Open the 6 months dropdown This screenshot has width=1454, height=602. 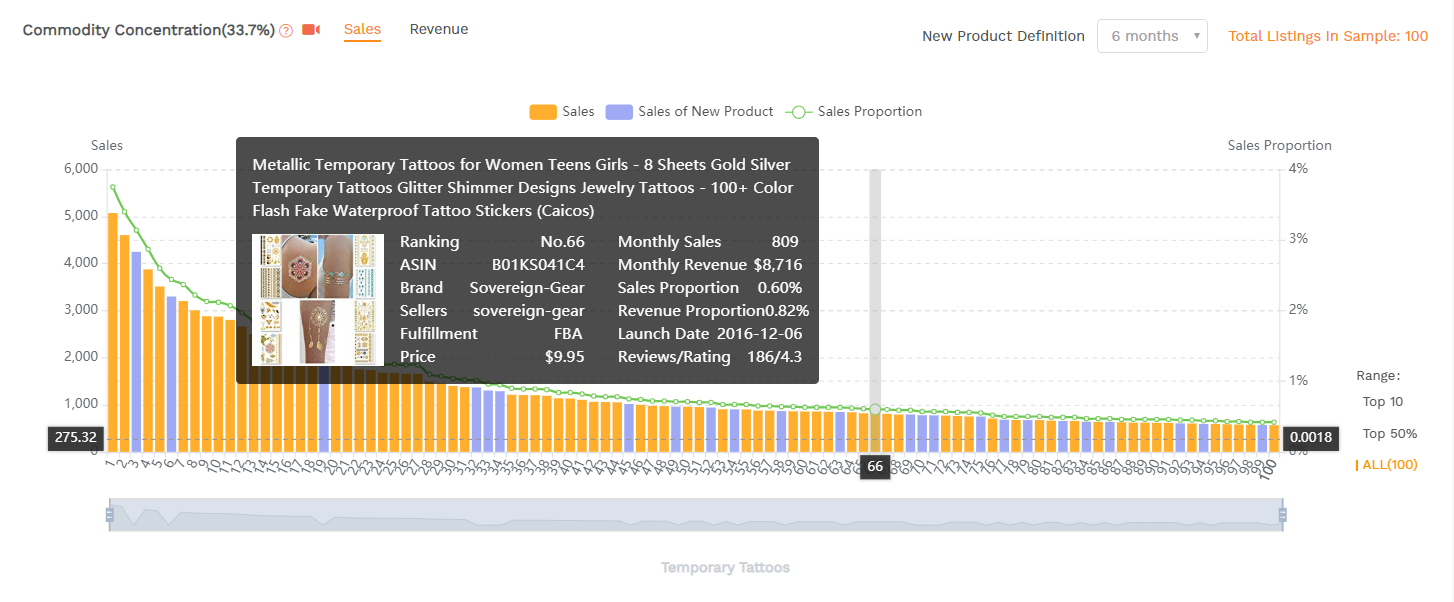(x=1151, y=36)
